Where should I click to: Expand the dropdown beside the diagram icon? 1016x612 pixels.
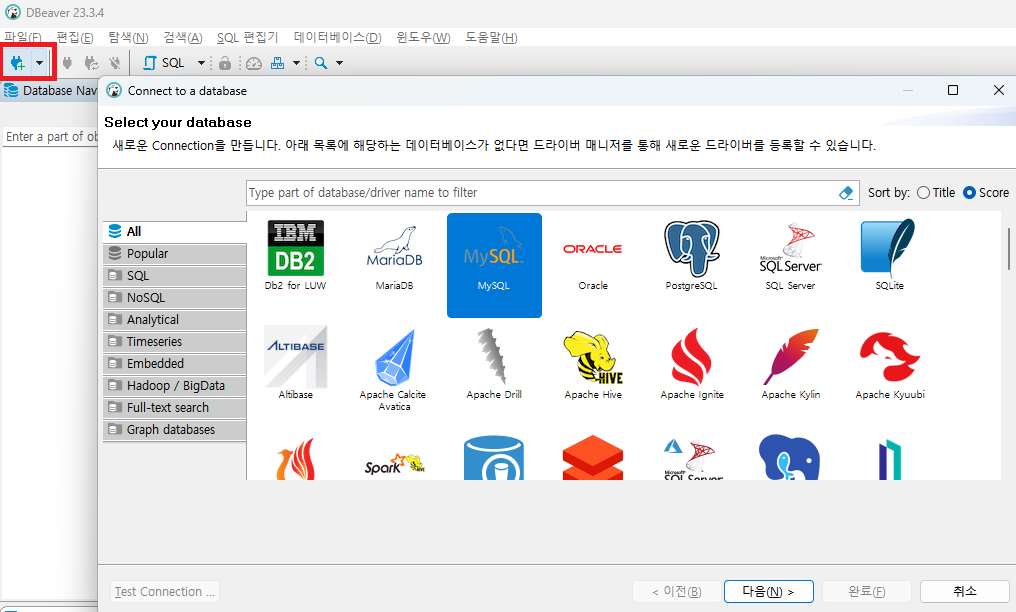click(296, 63)
